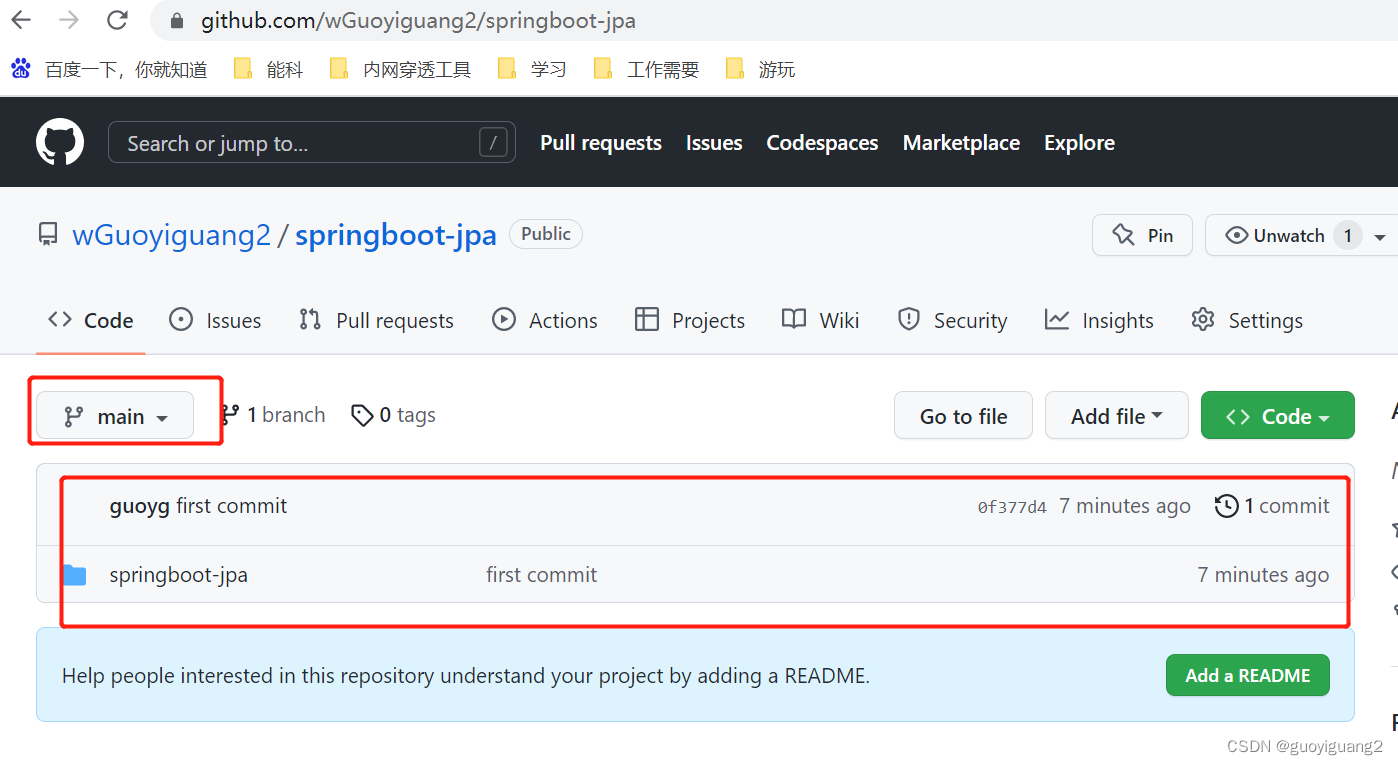View the 0 tags link
1398x765 pixels.
pos(394,415)
